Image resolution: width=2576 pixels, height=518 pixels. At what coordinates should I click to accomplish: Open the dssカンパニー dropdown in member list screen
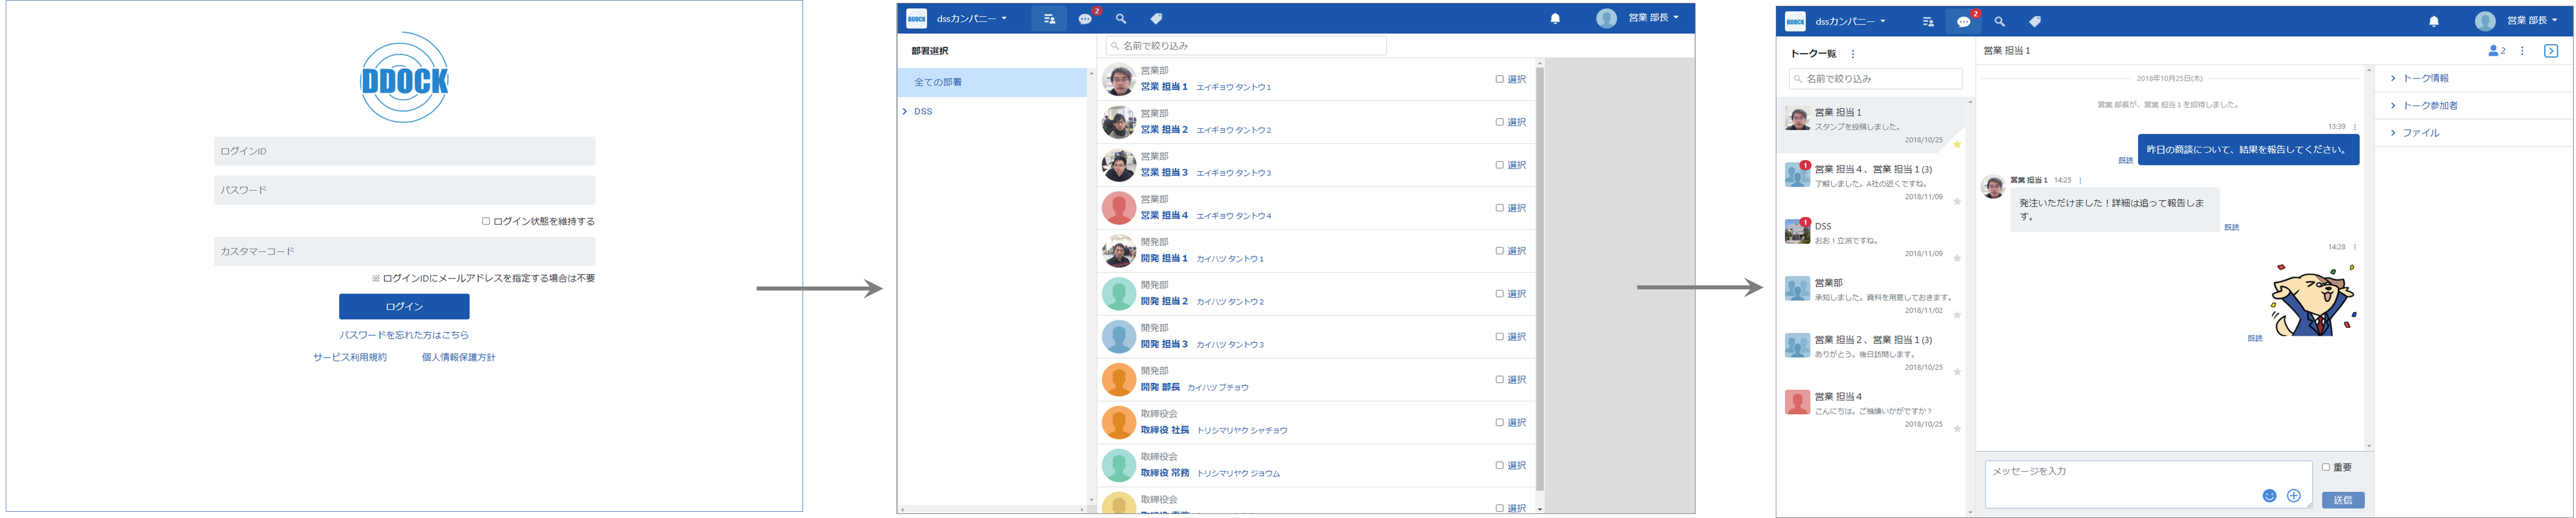[x=971, y=19]
